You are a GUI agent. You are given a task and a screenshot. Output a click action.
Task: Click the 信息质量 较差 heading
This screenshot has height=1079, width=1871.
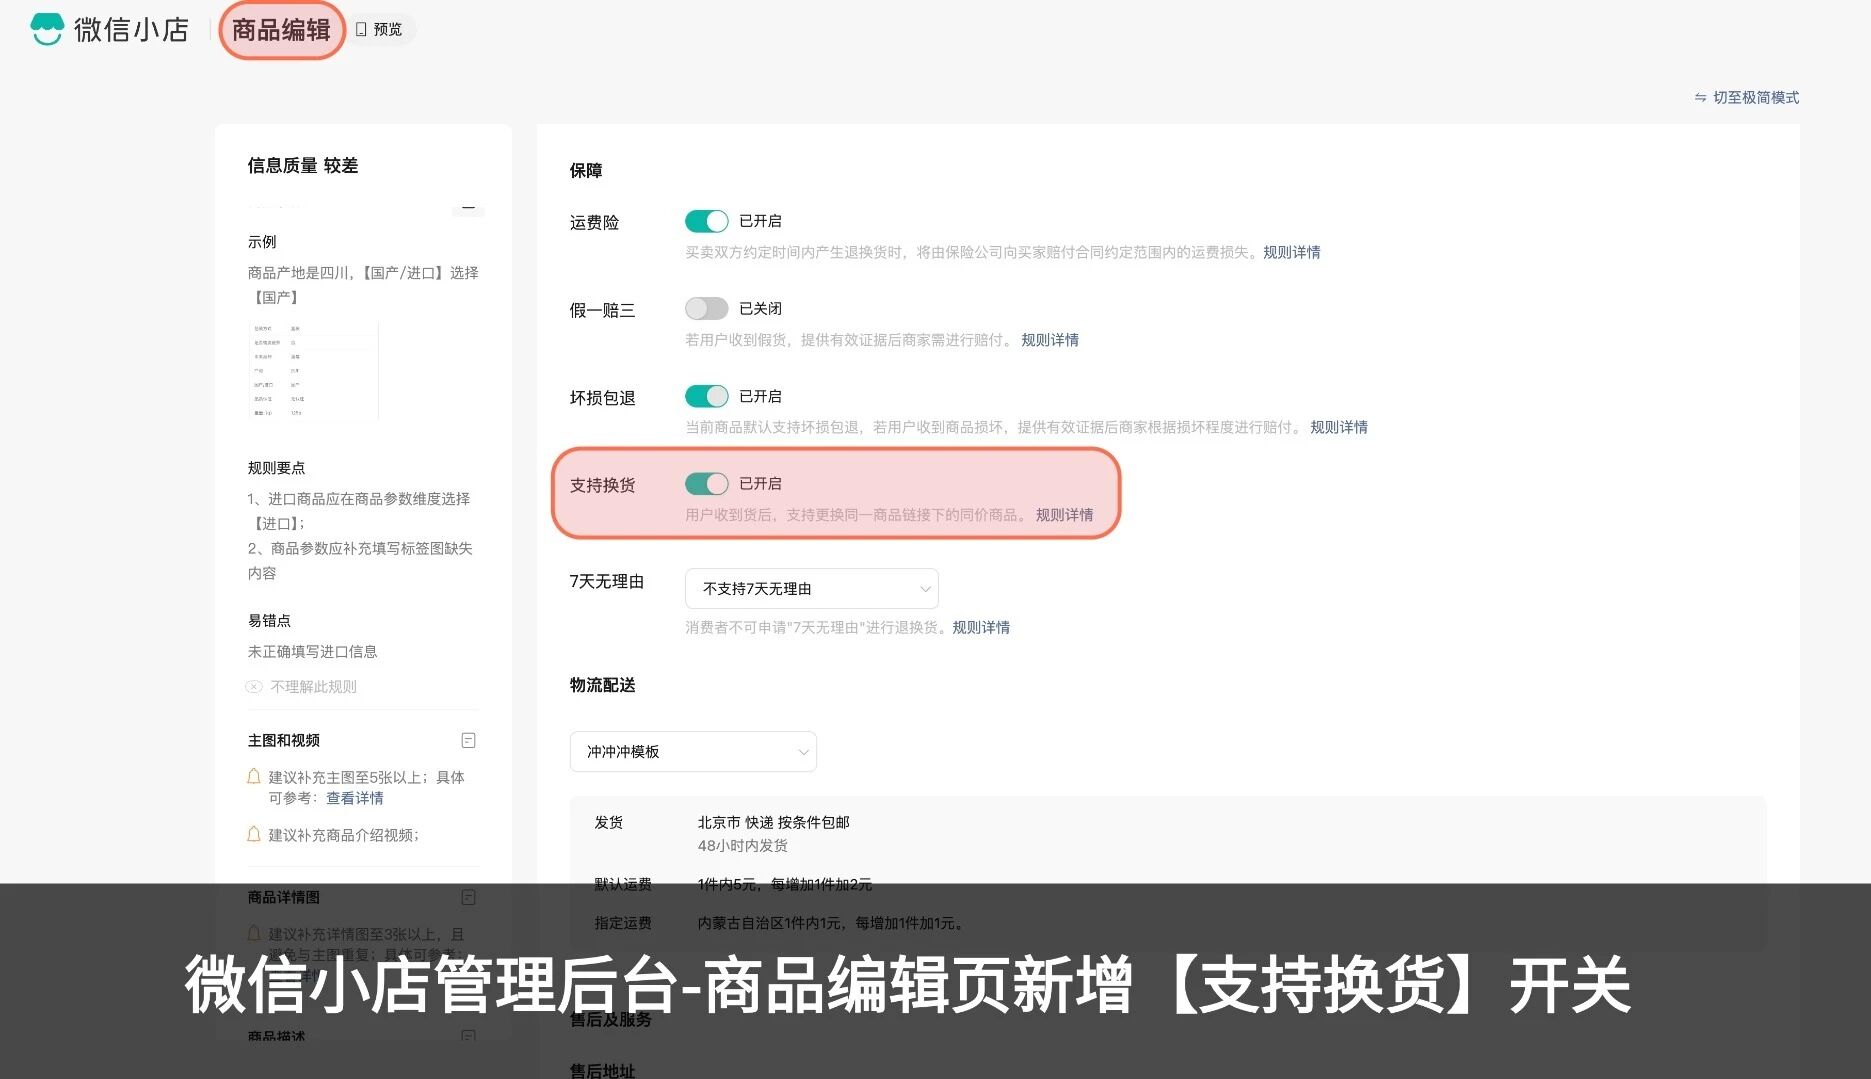[x=303, y=166]
